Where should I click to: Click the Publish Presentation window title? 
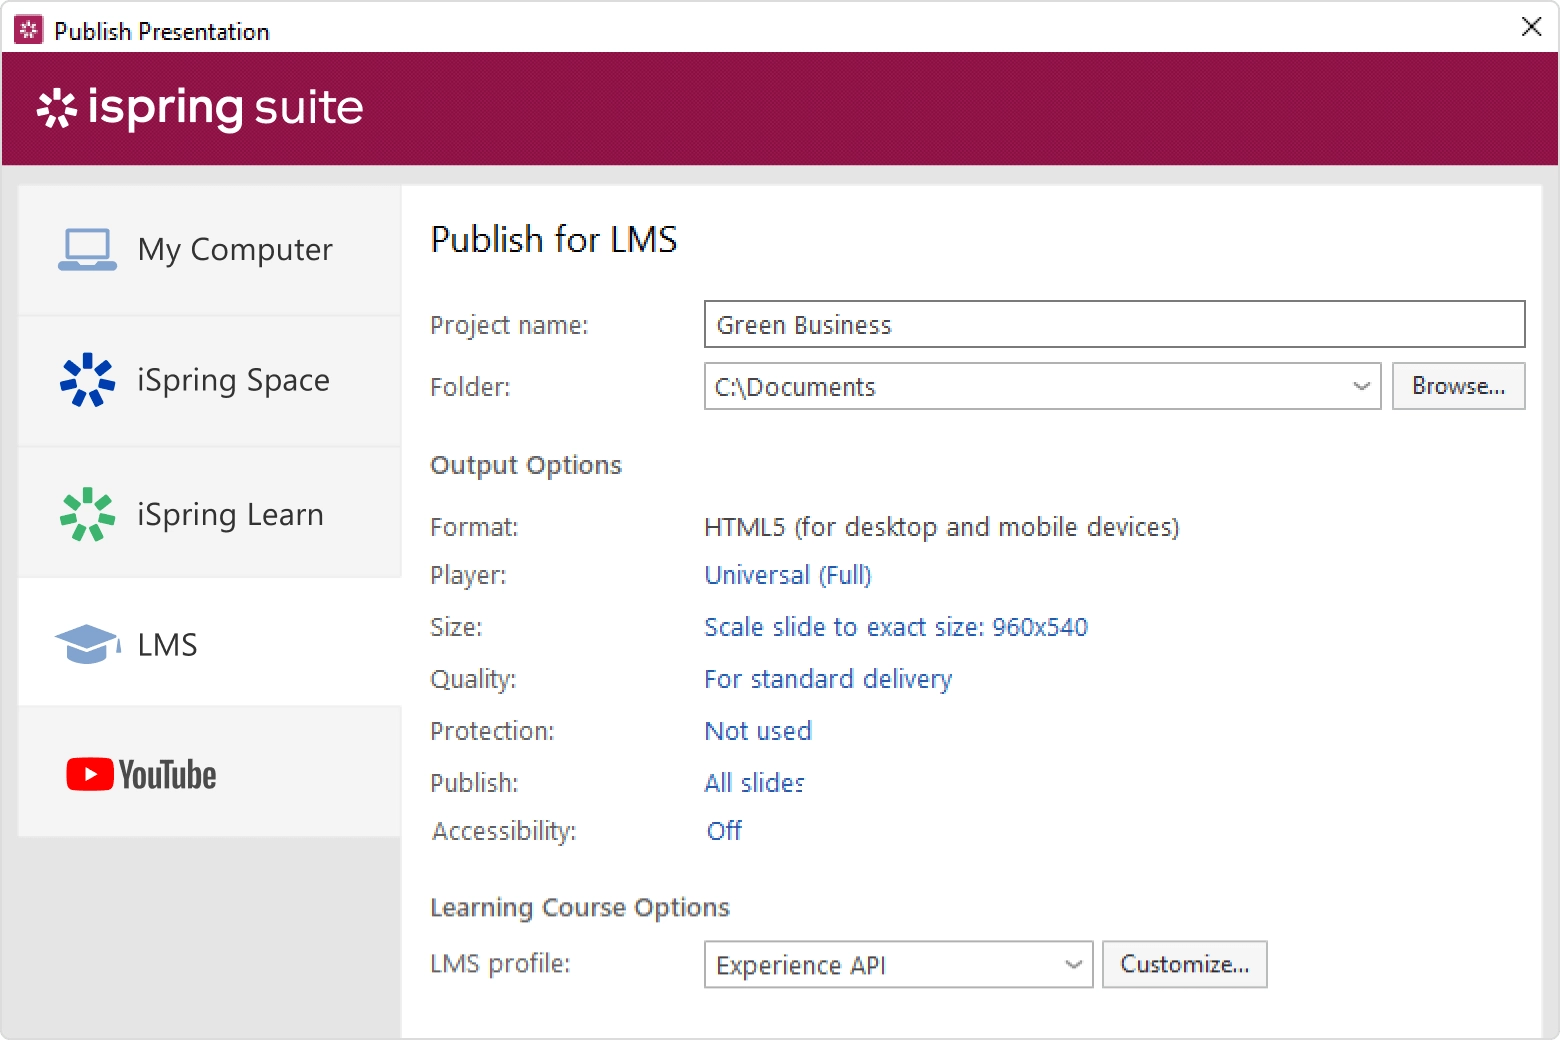tap(162, 31)
